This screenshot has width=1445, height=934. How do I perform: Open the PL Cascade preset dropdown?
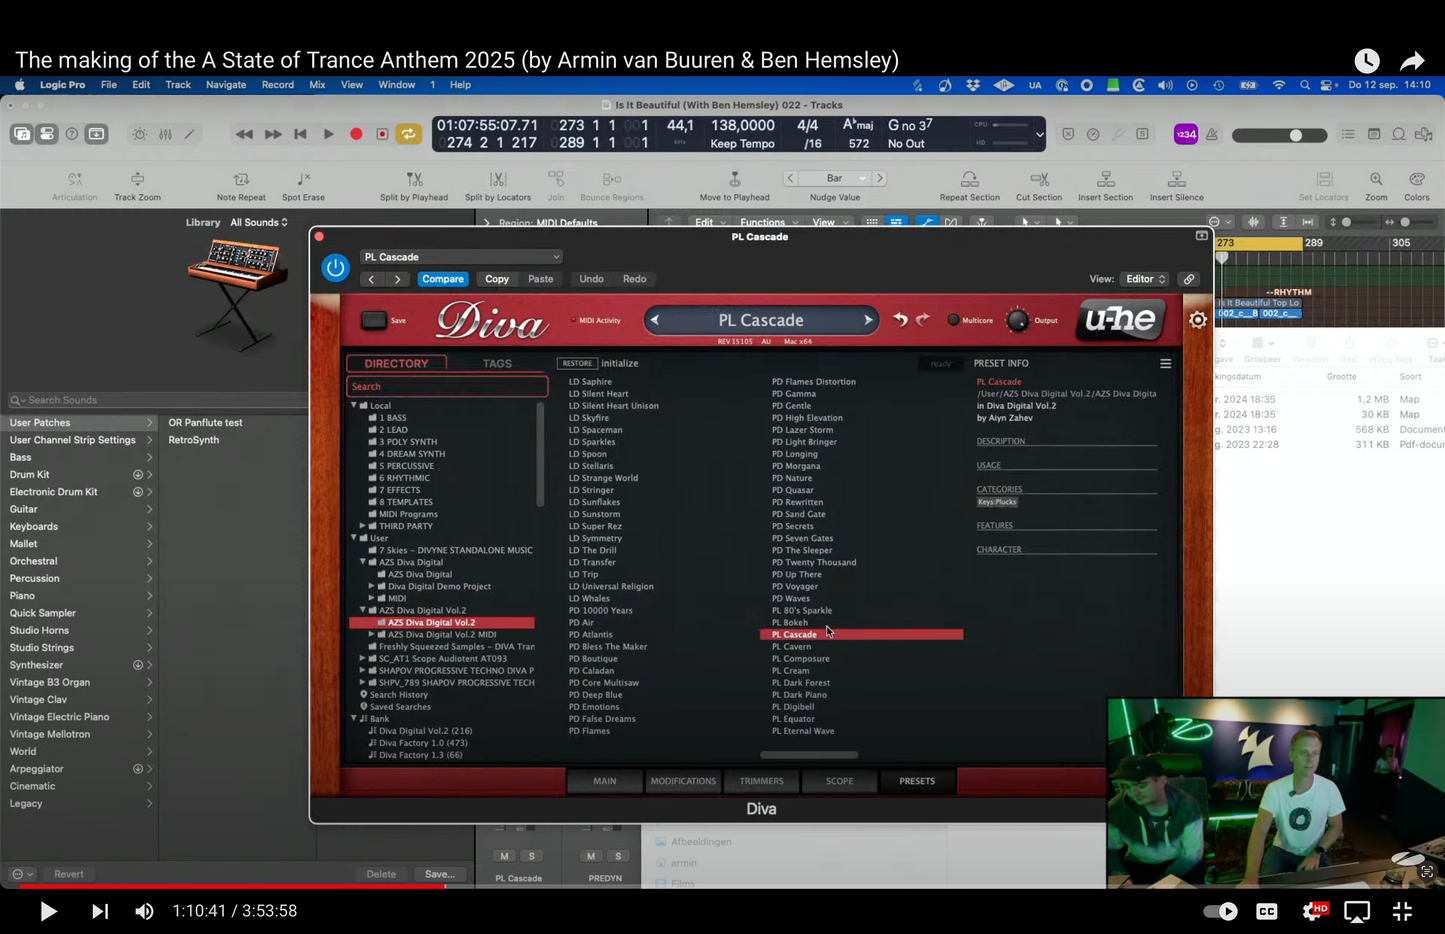point(461,257)
